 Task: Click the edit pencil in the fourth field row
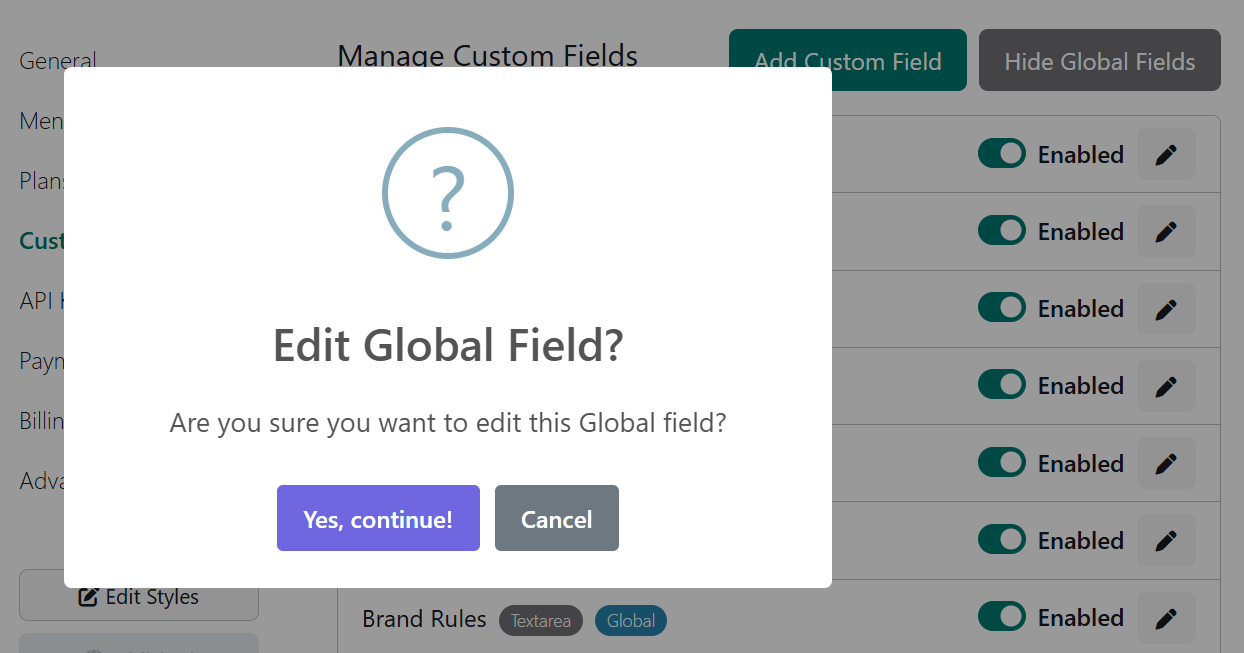click(x=1166, y=386)
